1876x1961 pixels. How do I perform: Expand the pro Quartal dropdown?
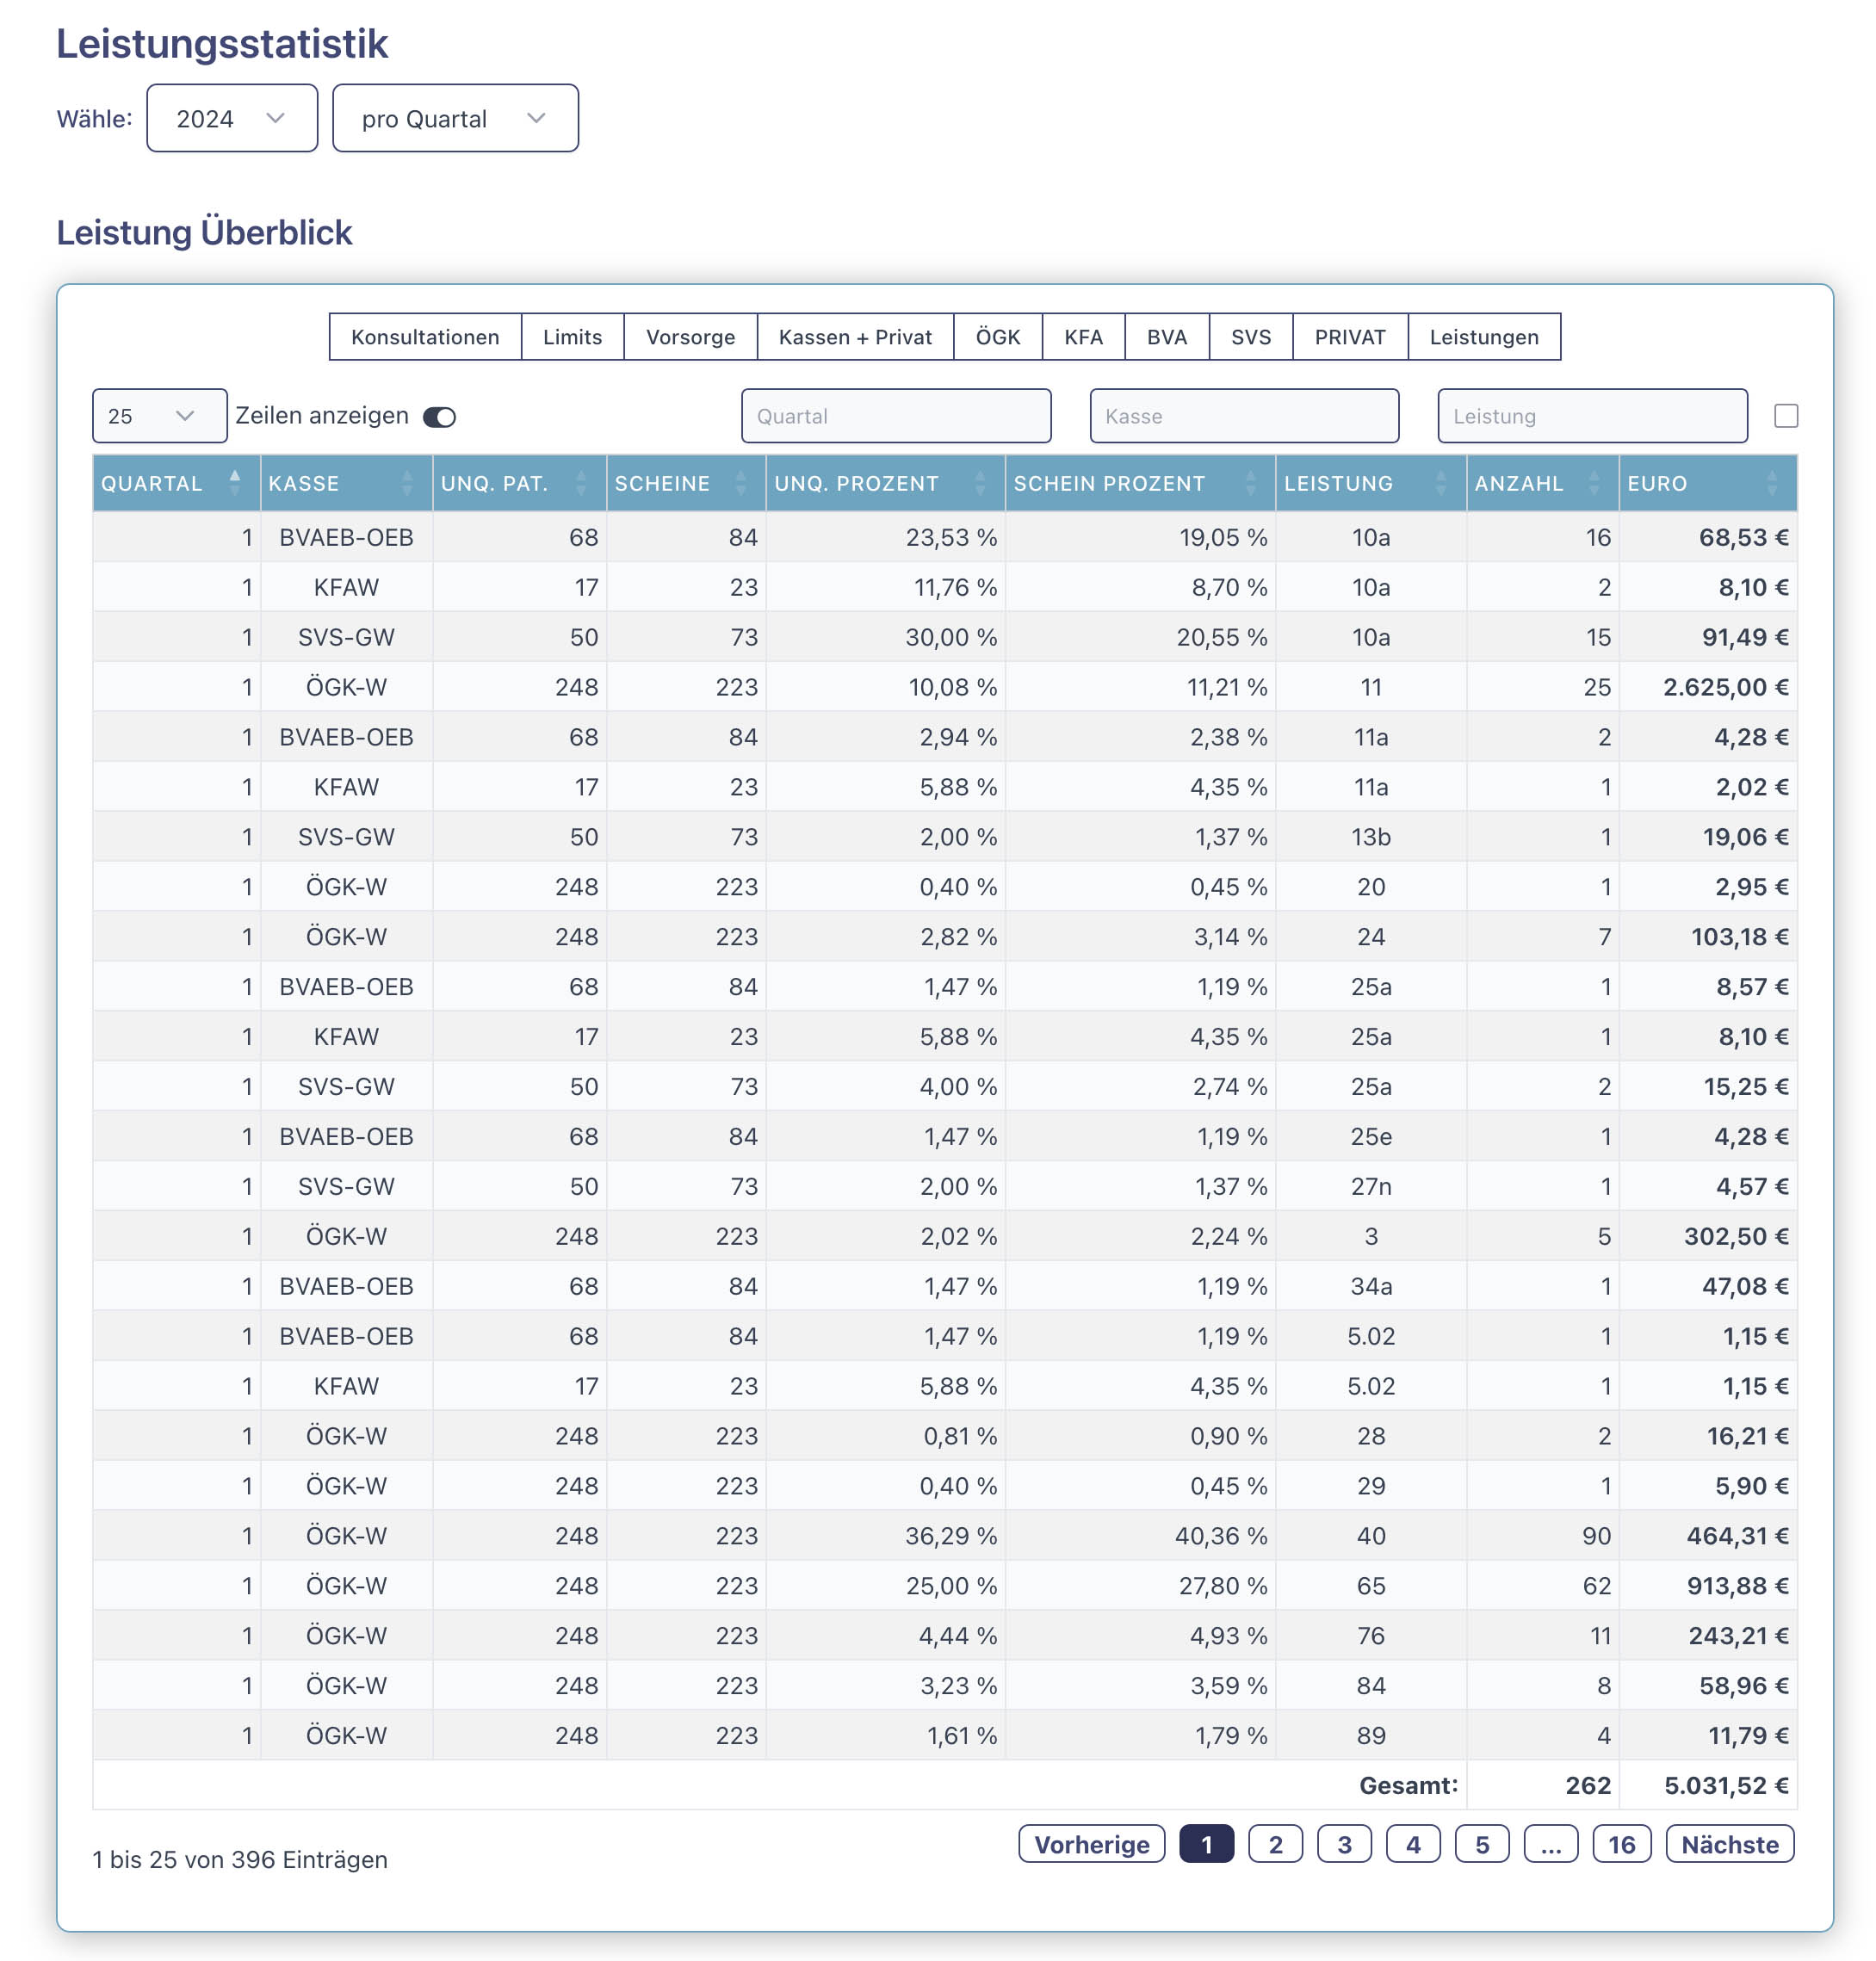[455, 119]
